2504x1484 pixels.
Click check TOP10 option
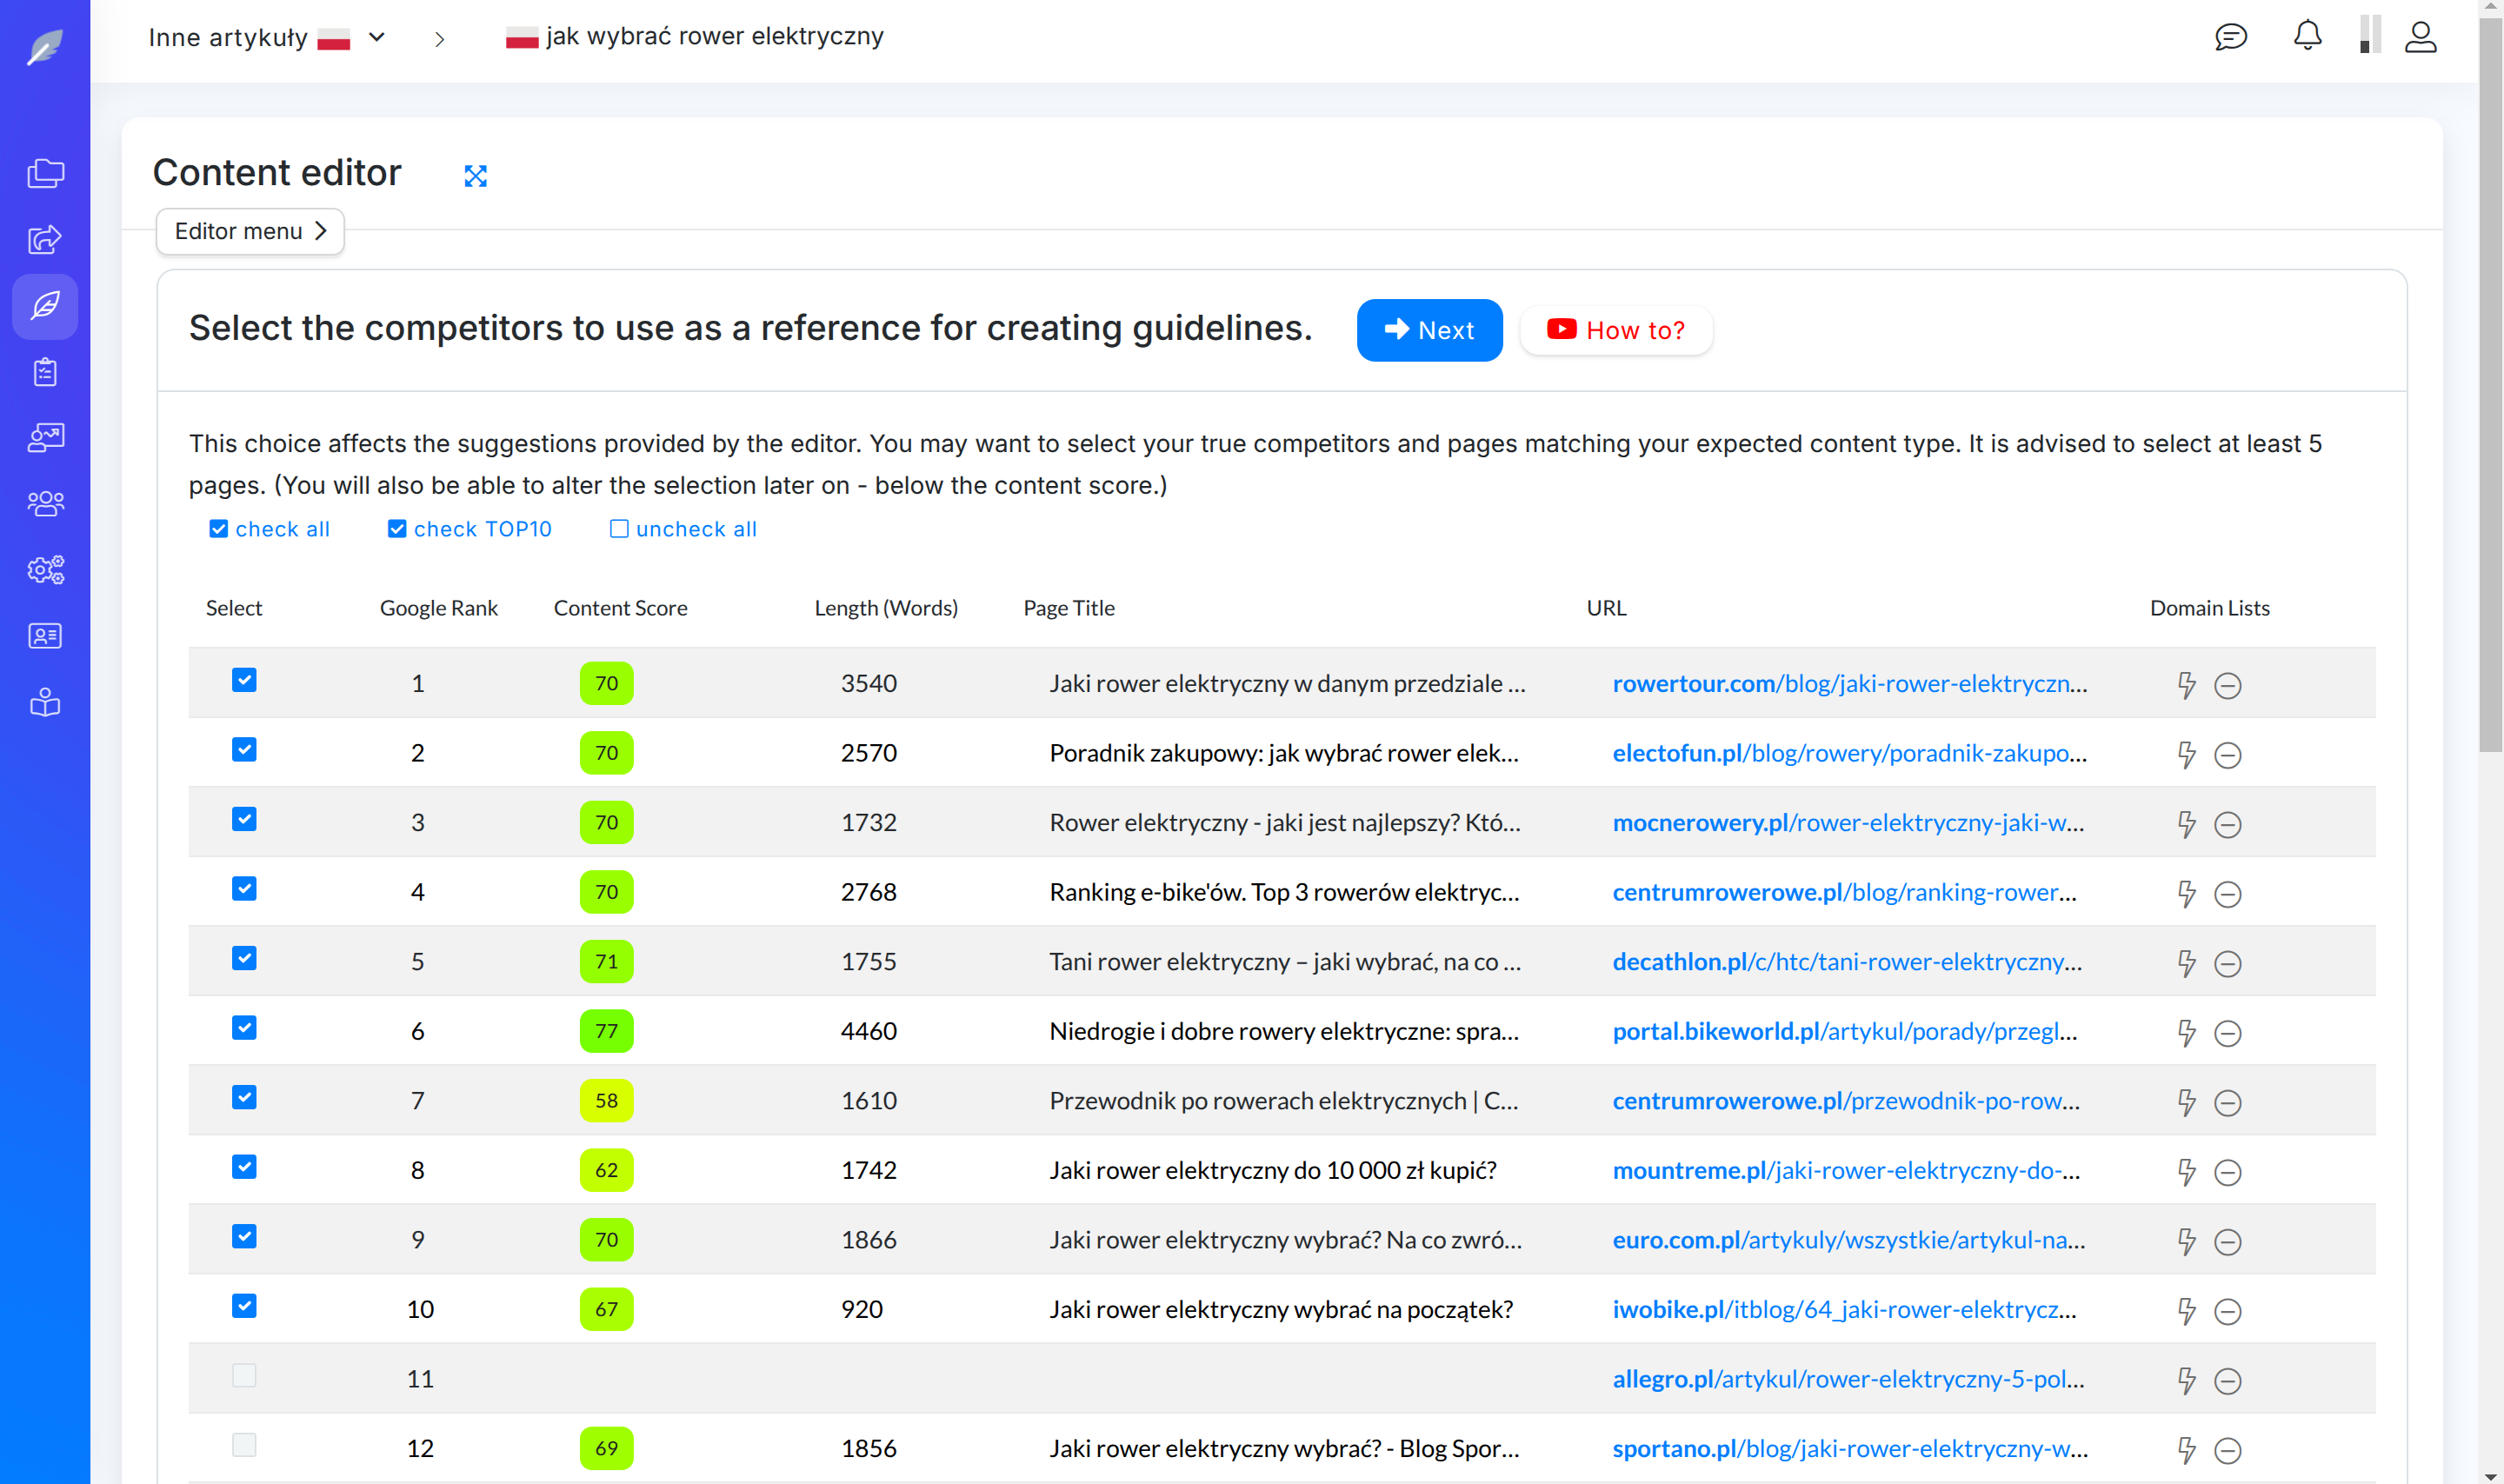[x=469, y=529]
